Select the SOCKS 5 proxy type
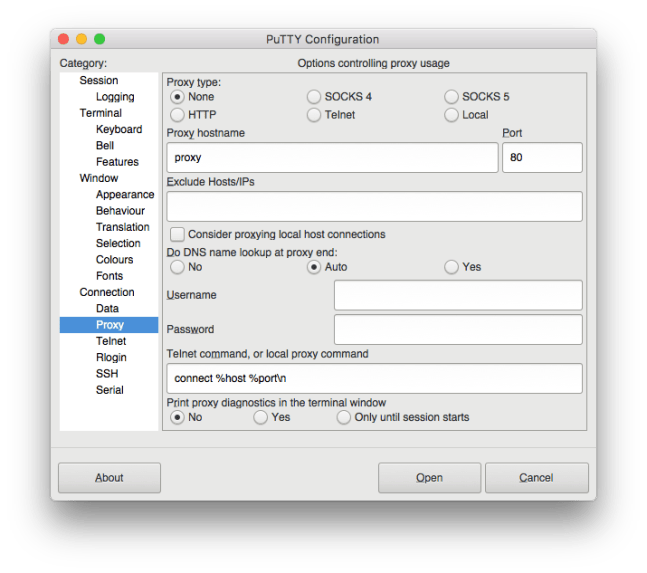Viewport: 647px width, 573px height. [x=452, y=97]
